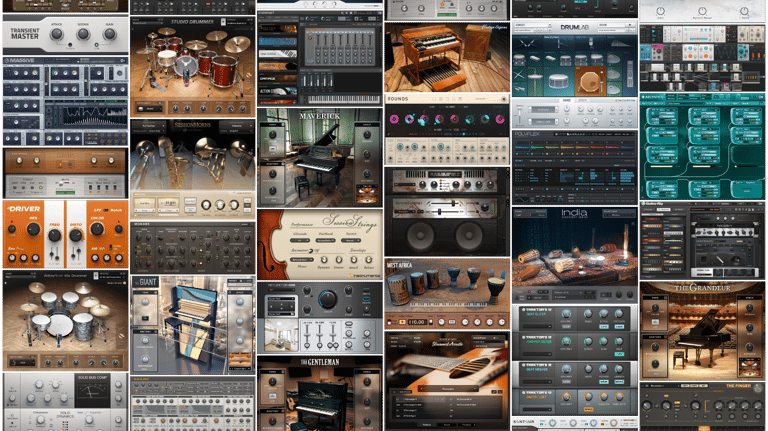Open the Glissando dropdown in Session Strings
The height and width of the screenshot is (431, 768).
(299, 240)
